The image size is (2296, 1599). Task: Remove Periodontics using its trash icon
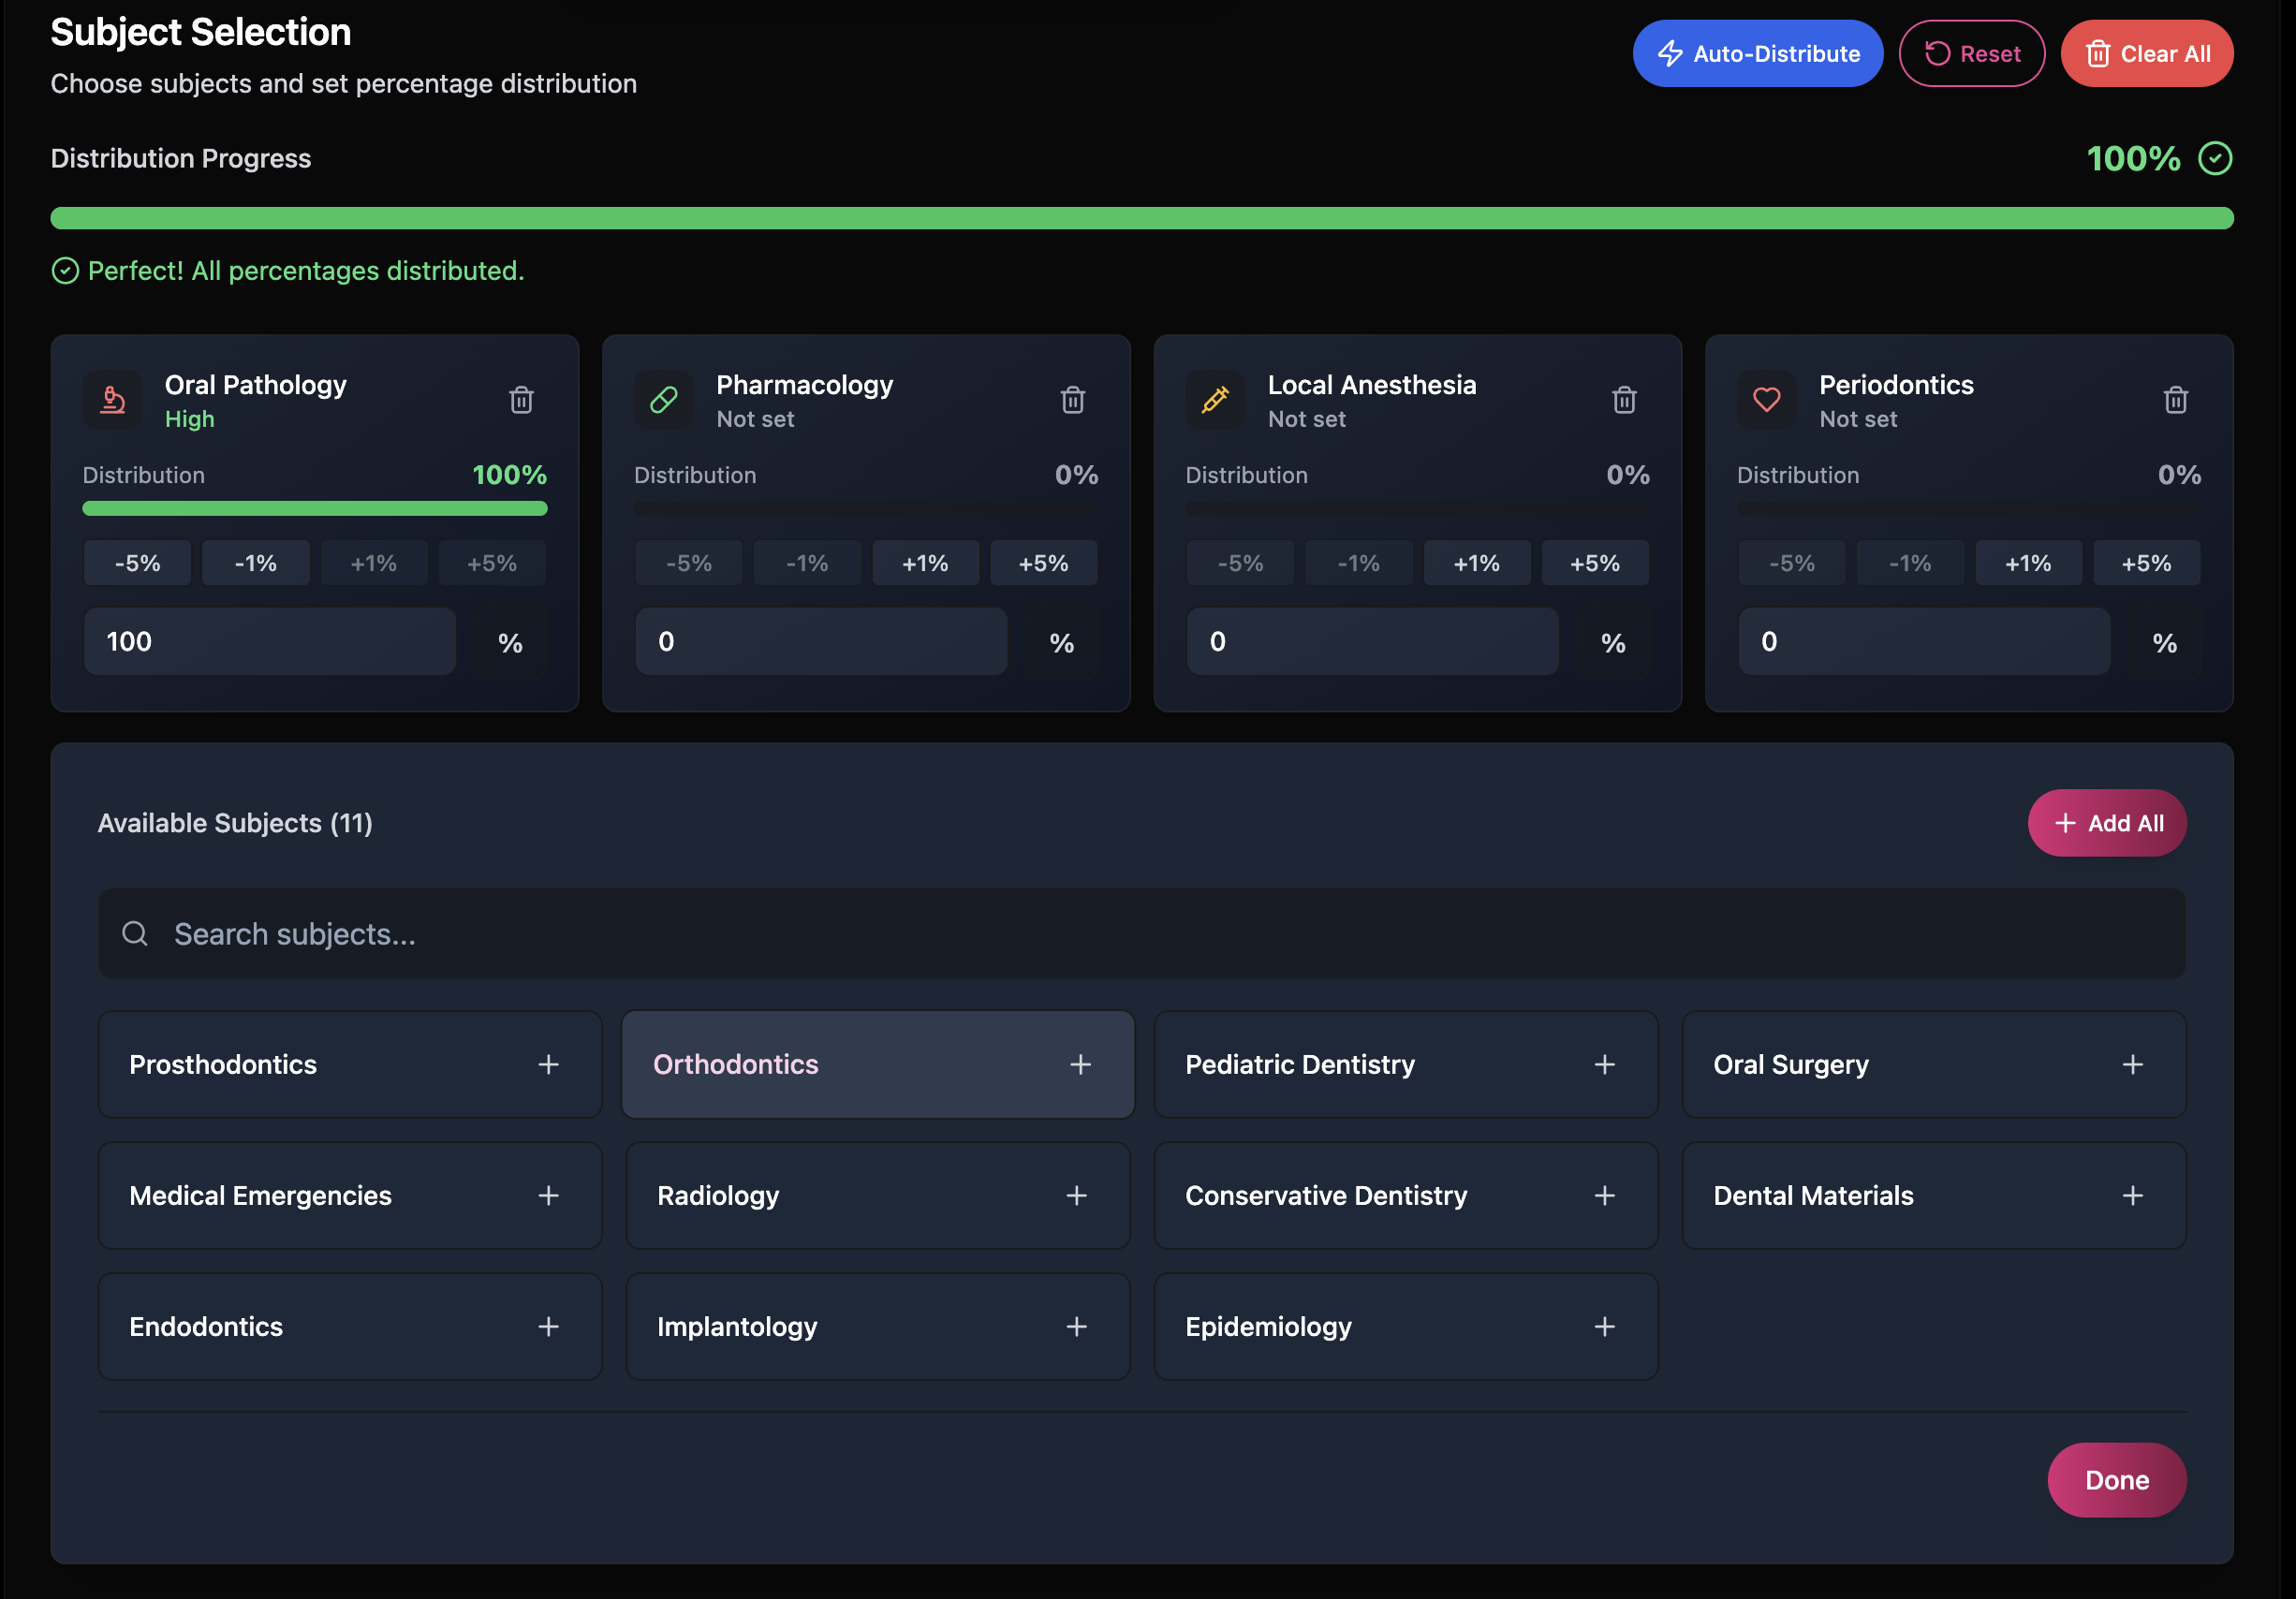[2176, 399]
